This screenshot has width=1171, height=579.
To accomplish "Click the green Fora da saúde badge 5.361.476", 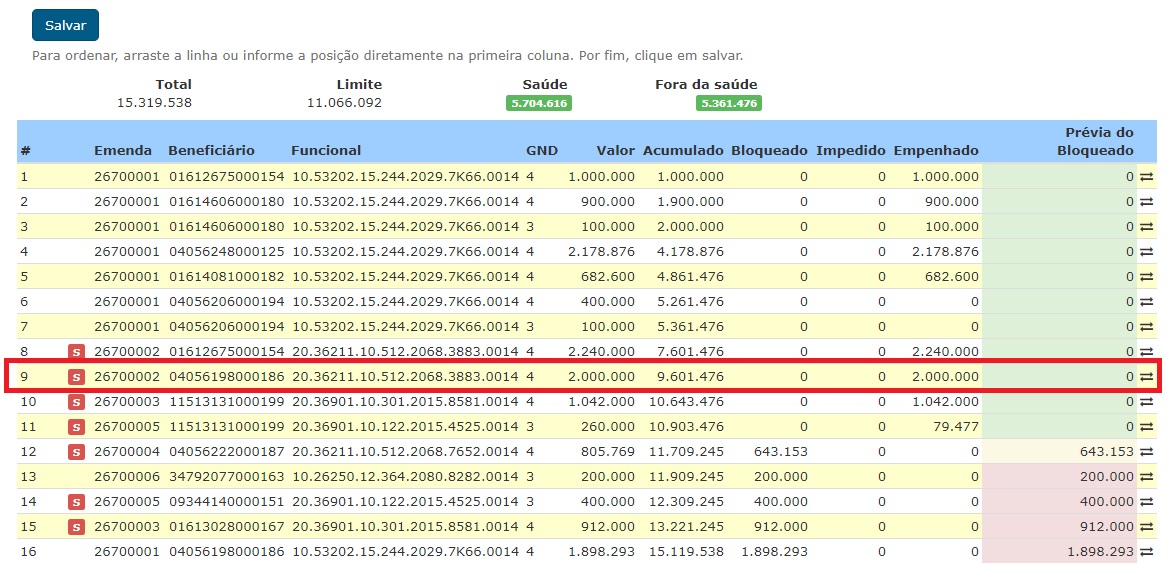I will tap(729, 103).
